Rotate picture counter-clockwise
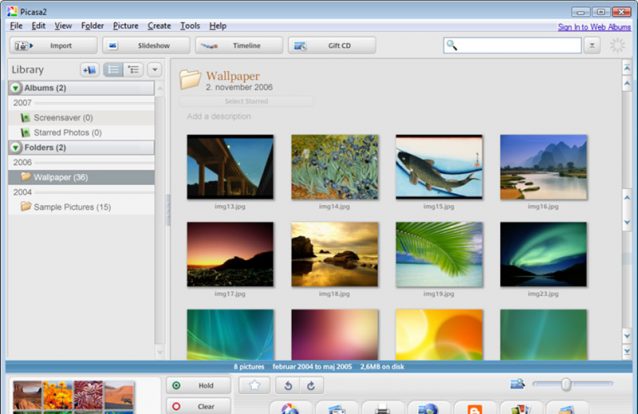This screenshot has height=414, width=638. click(x=290, y=386)
